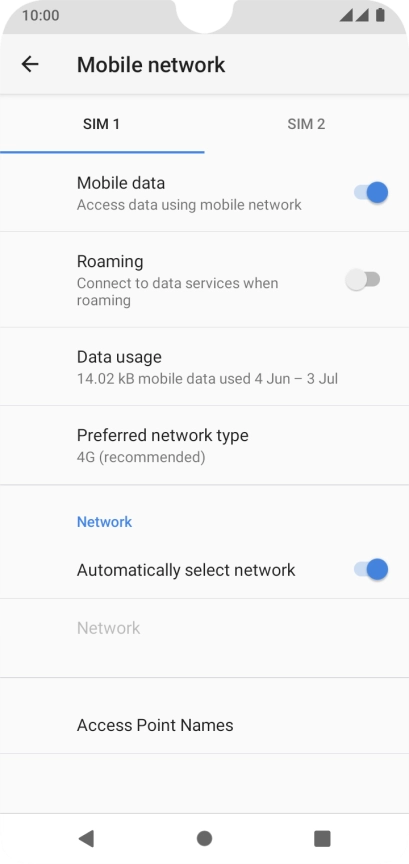Enable the Roaming switch
This screenshot has width=409, height=864.
pos(363,279)
